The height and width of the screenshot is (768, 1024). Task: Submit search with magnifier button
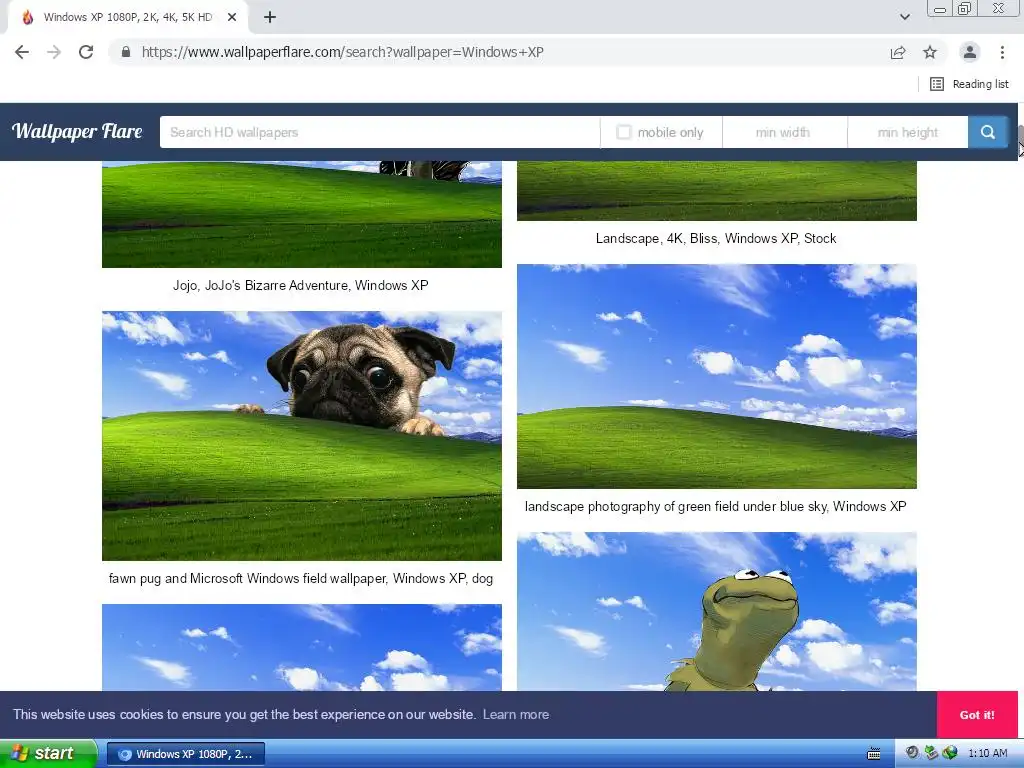coord(987,133)
